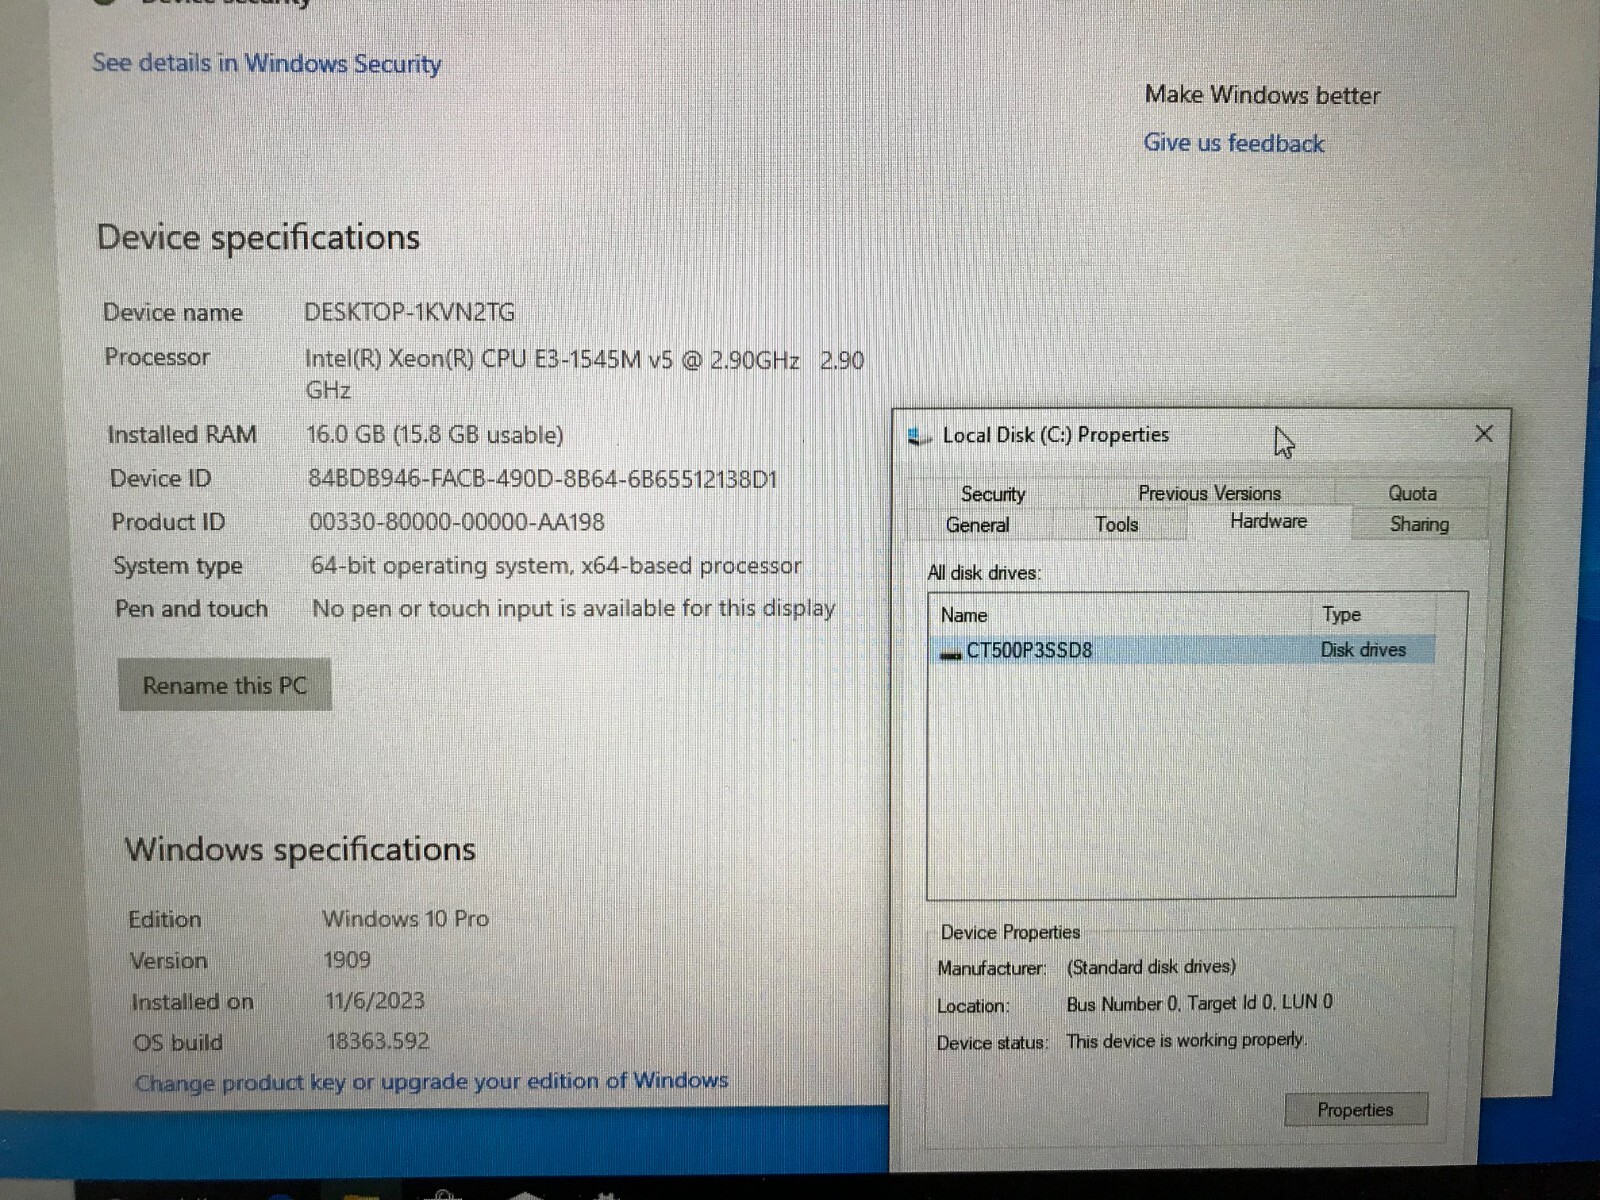
Task: Switch to the Sharing tab
Action: pos(1419,524)
